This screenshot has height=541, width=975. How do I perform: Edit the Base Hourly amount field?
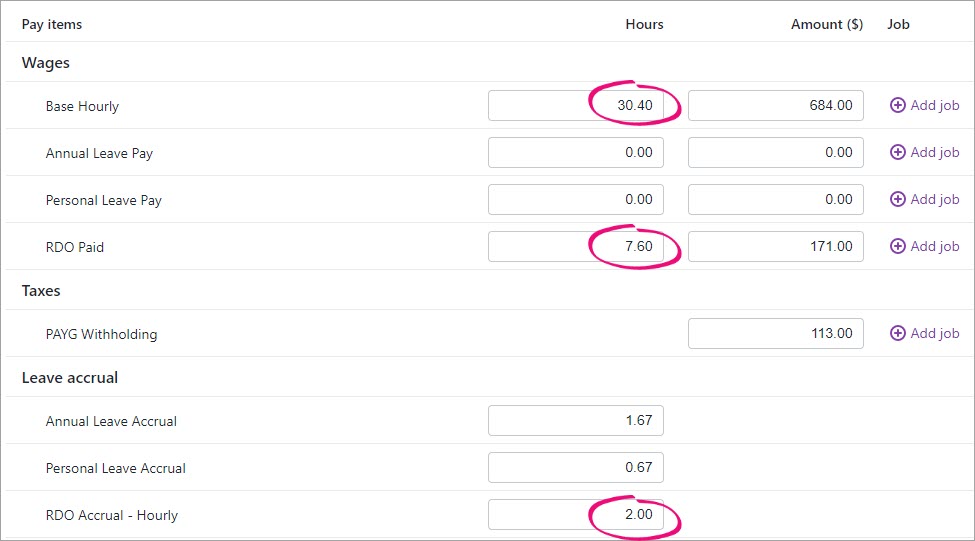coord(775,105)
